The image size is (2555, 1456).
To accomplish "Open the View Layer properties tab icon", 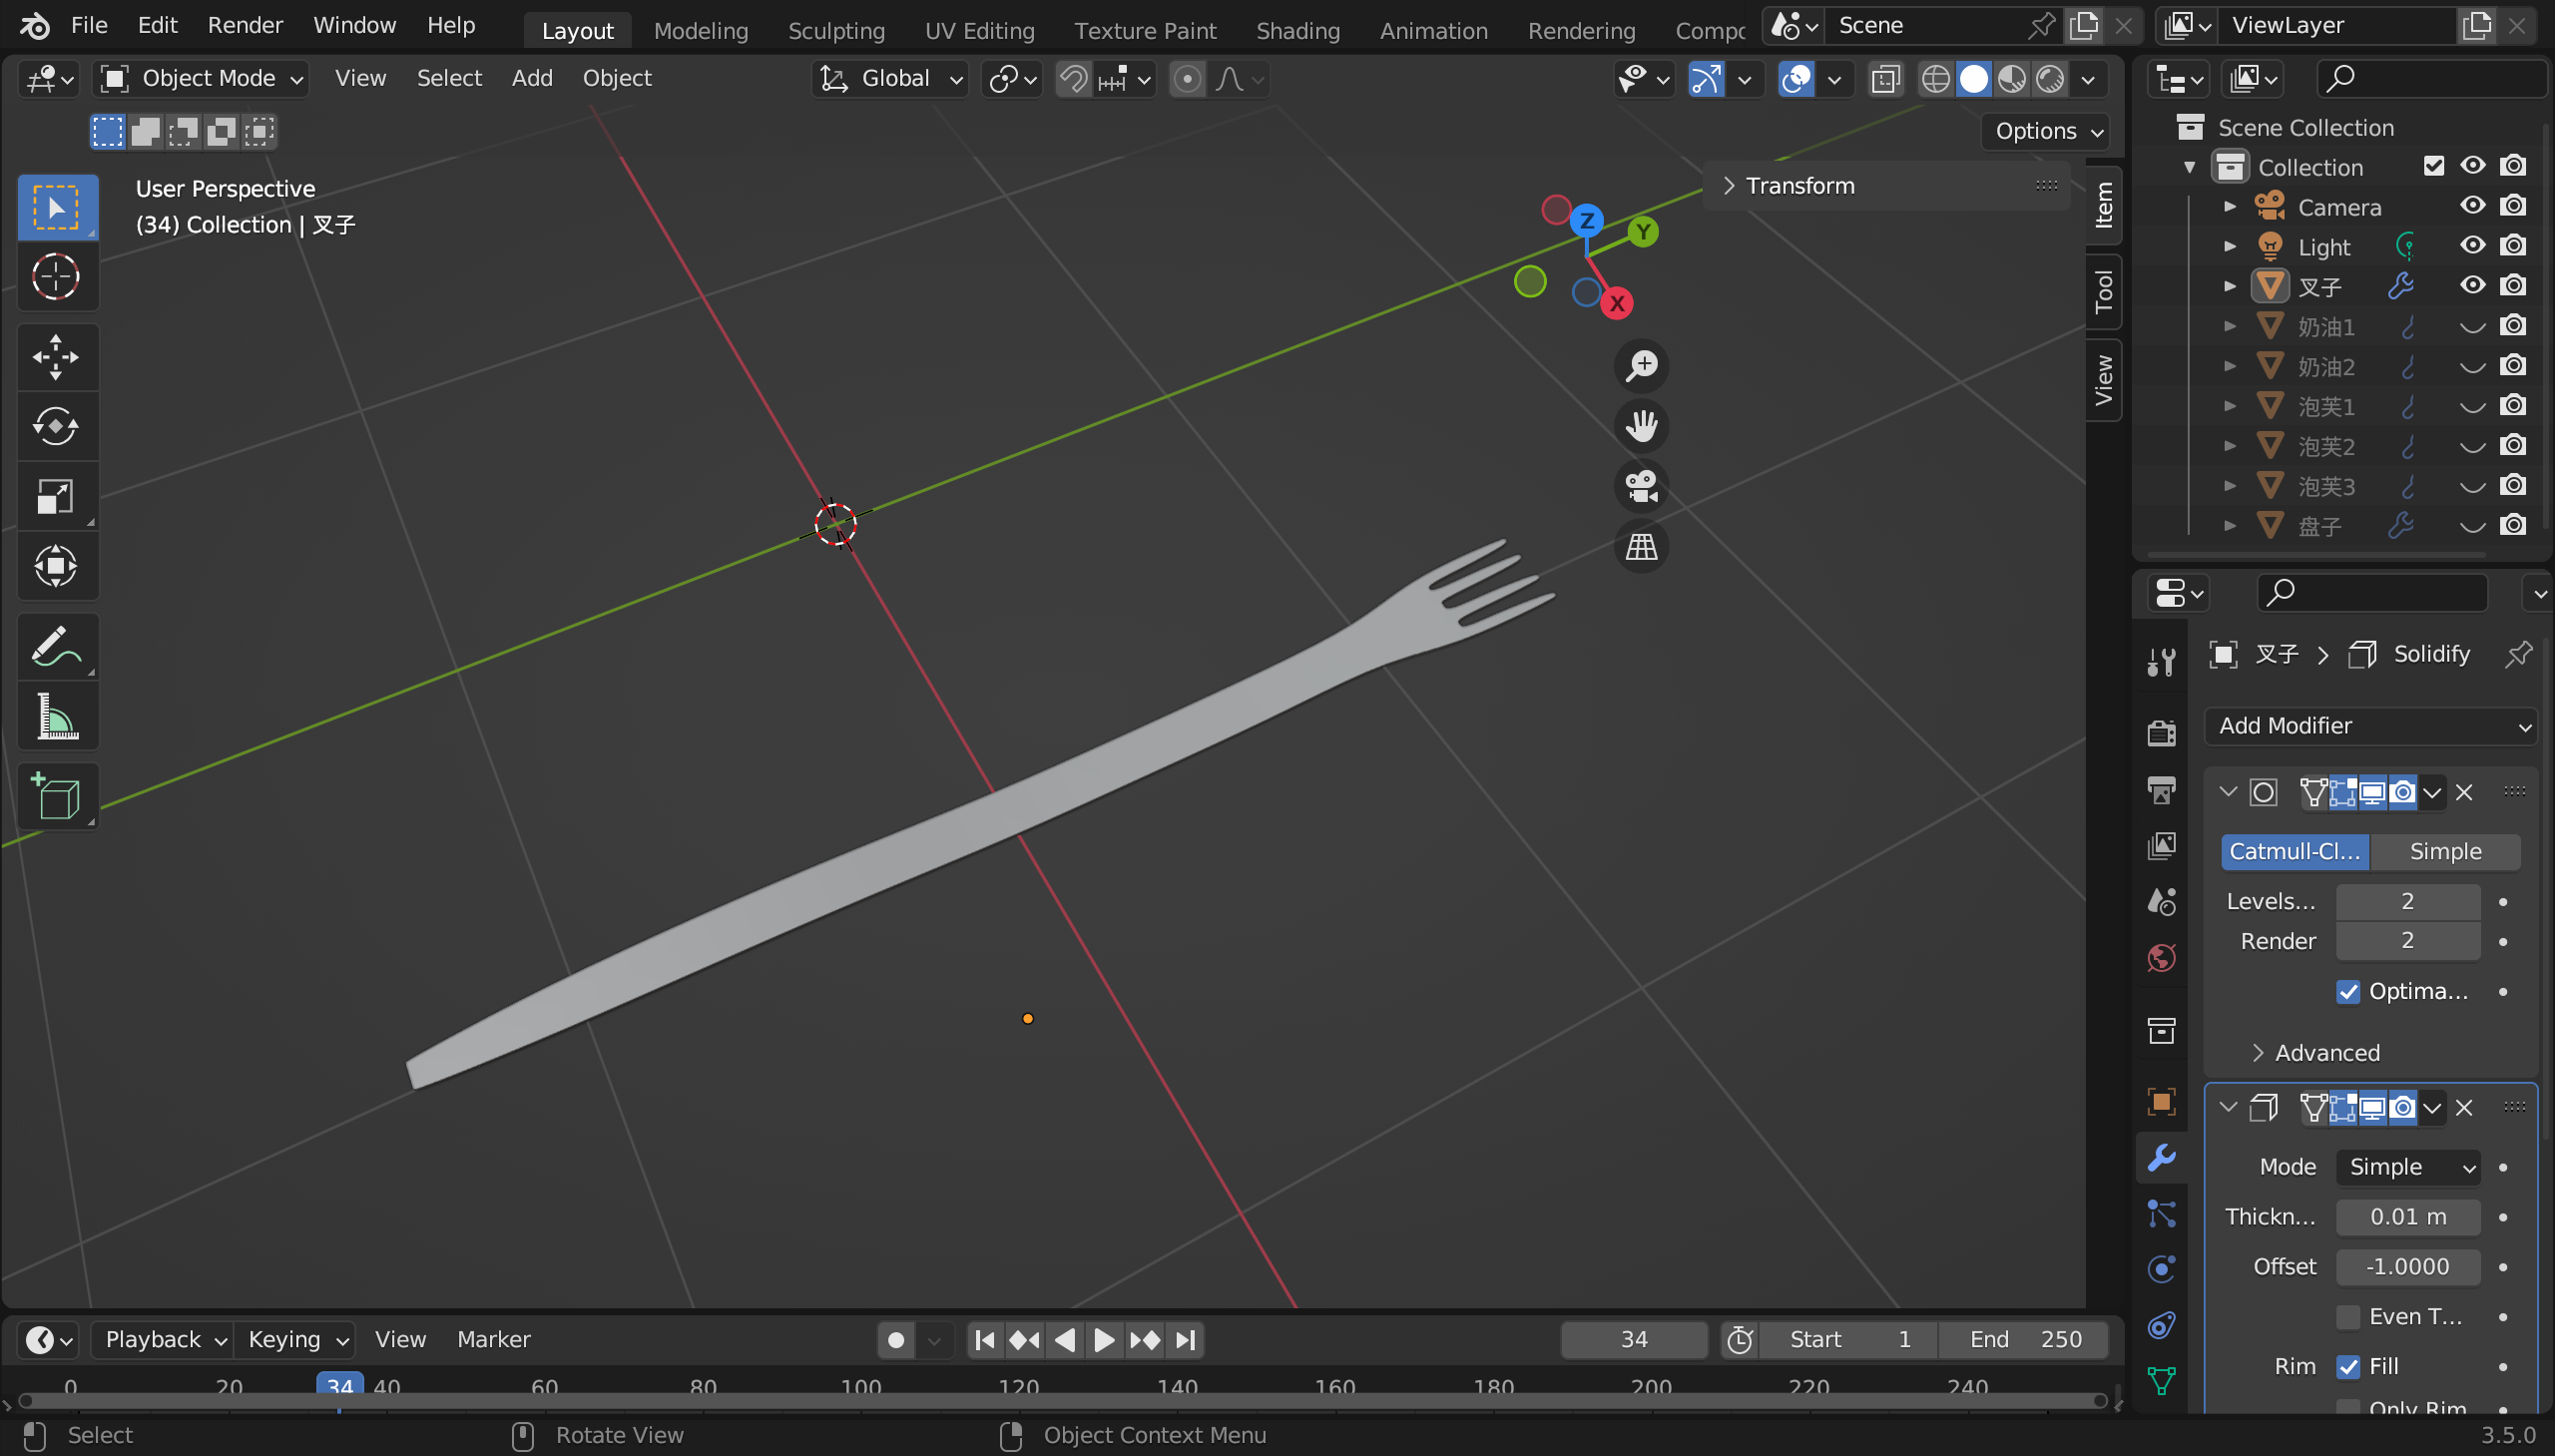I will point(2161,846).
